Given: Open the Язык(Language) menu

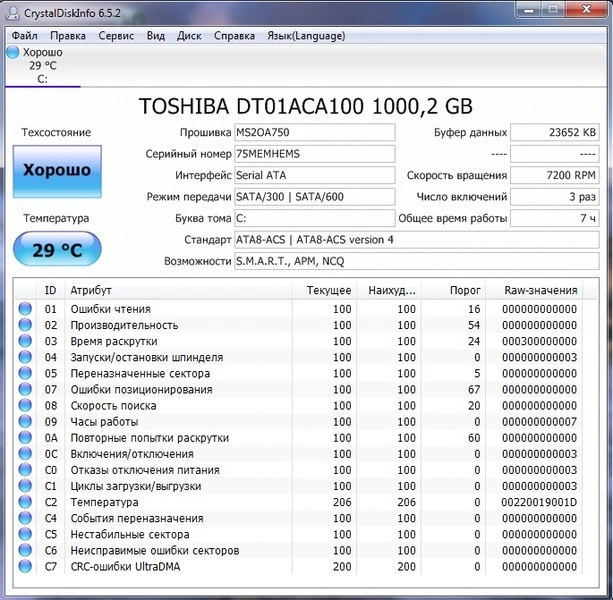Looking at the screenshot, I should click(305, 36).
